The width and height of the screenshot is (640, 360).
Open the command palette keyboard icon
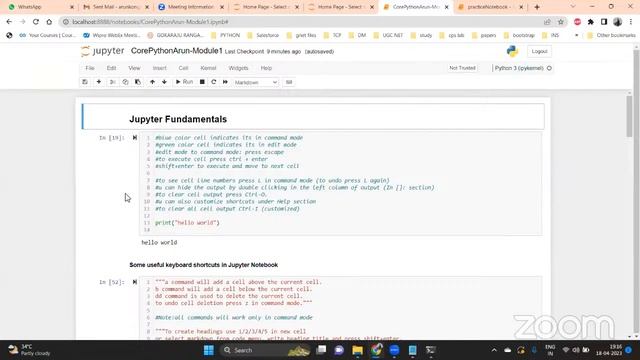coord(289,82)
